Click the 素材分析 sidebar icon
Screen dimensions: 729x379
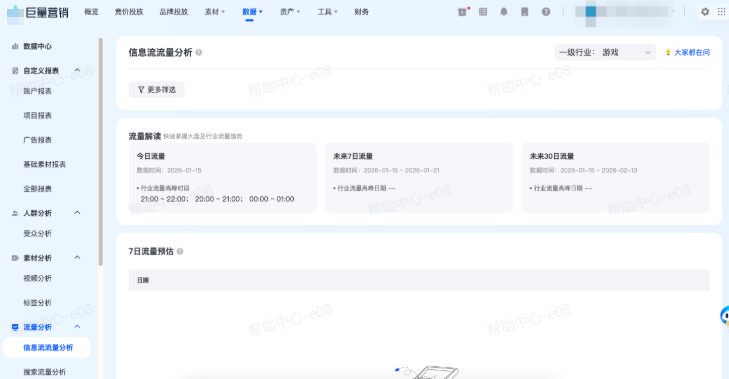[x=15, y=258]
